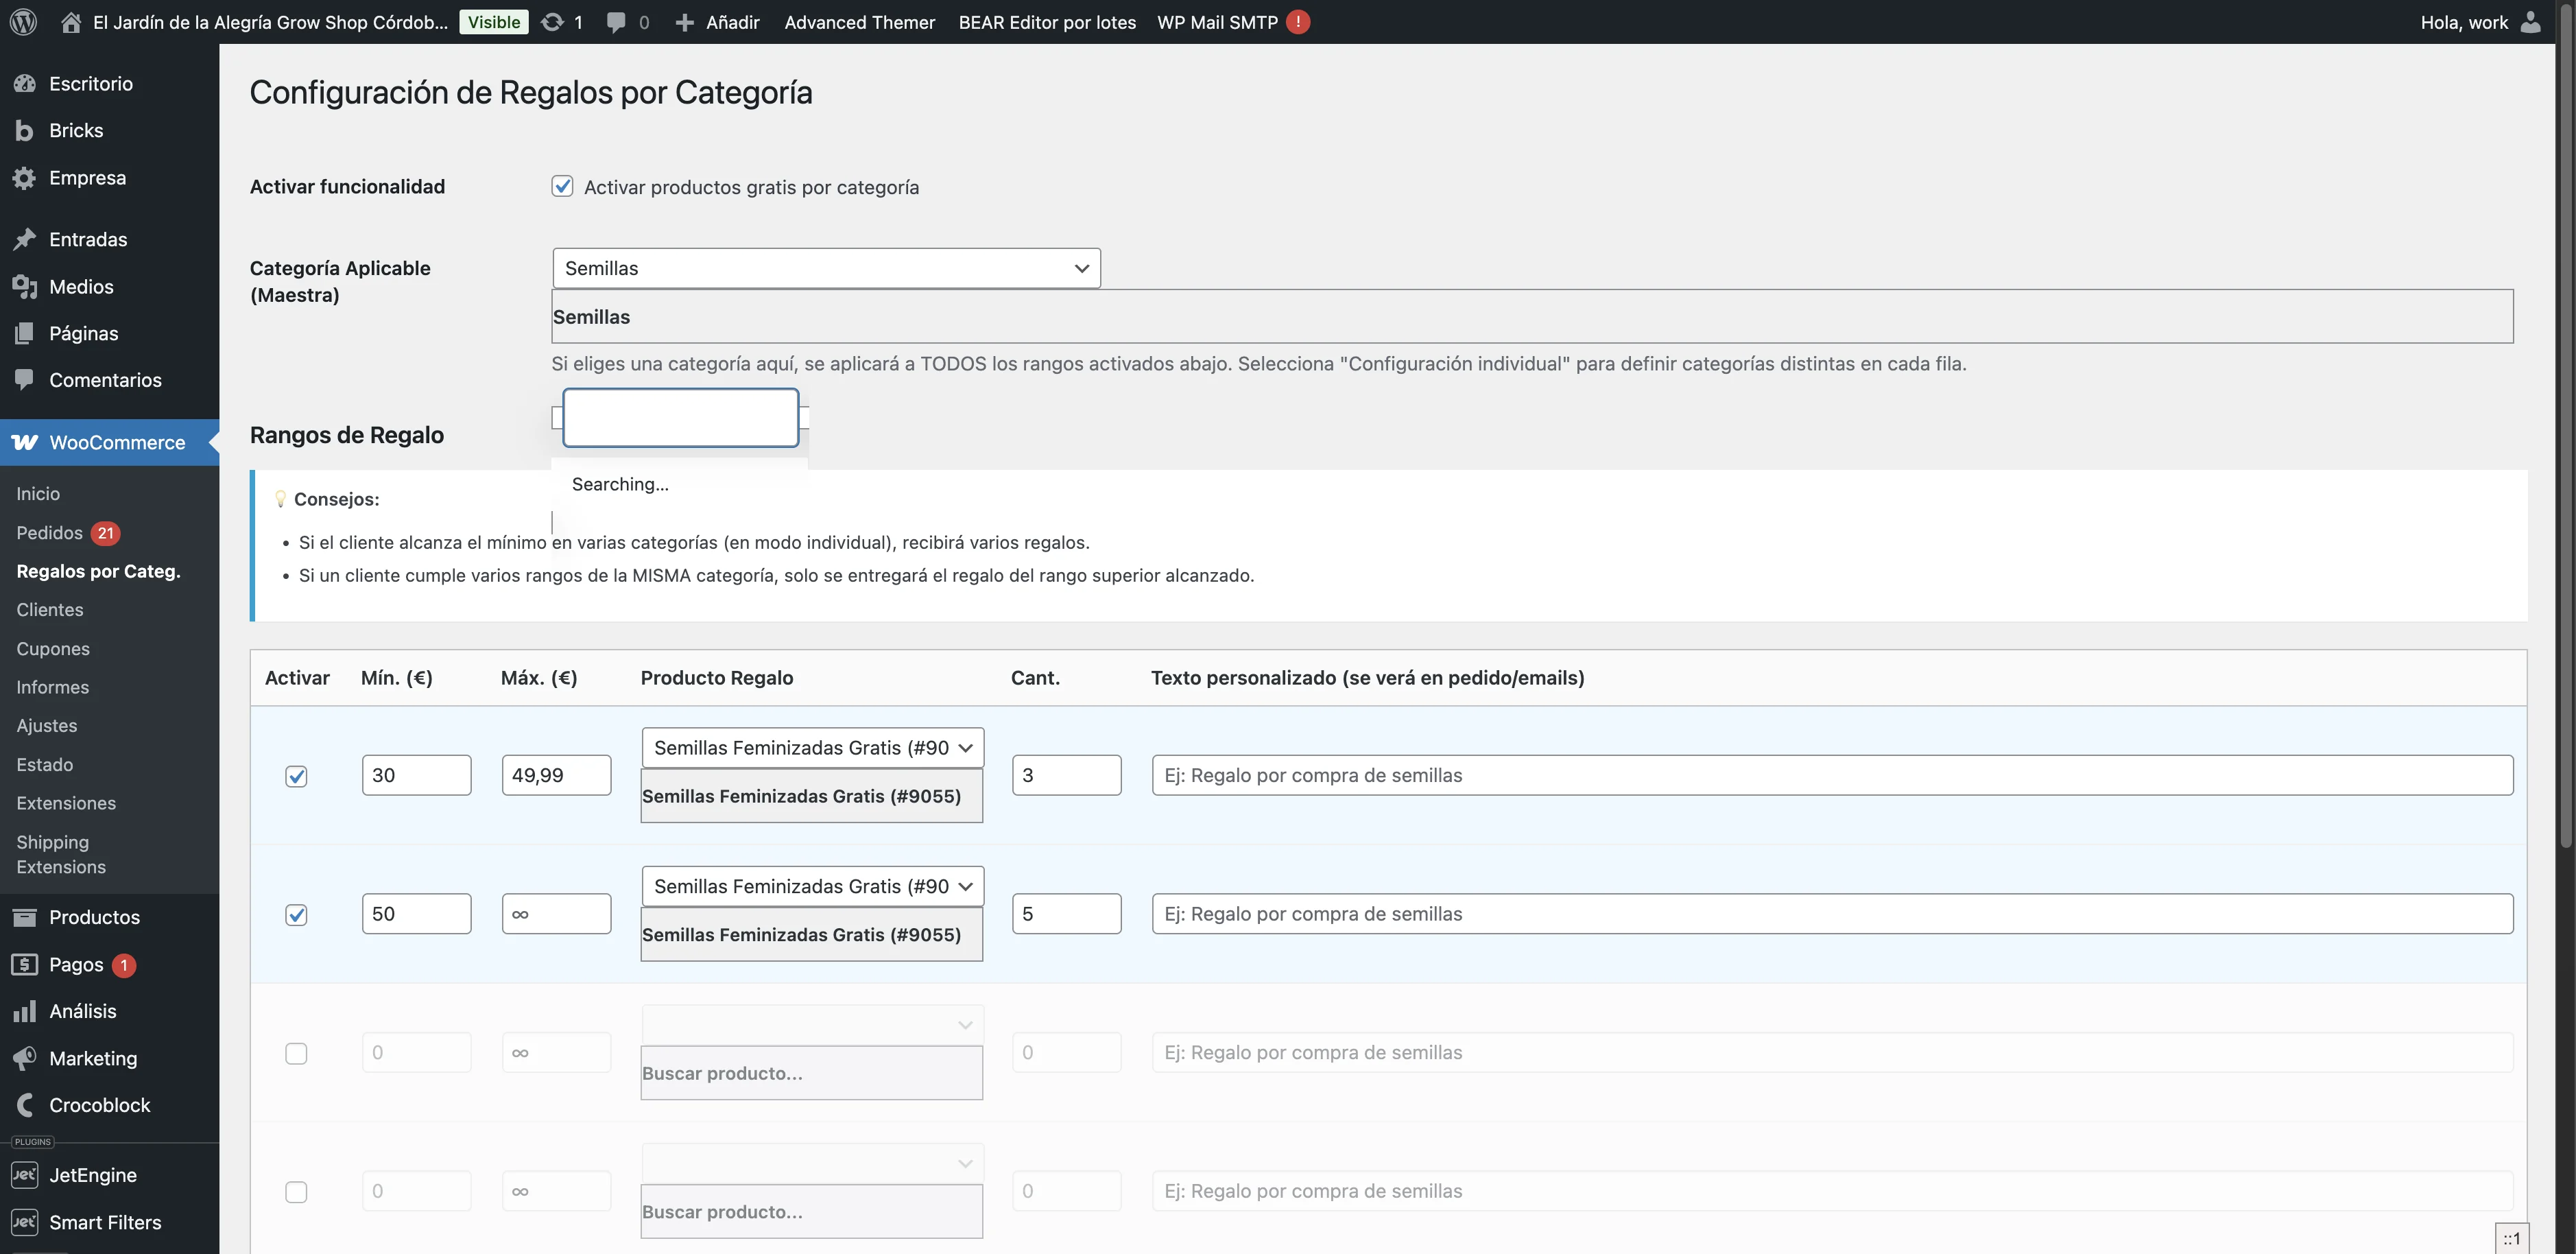
Task: Enable the third empty gift range checkbox
Action: pyautogui.click(x=296, y=1053)
